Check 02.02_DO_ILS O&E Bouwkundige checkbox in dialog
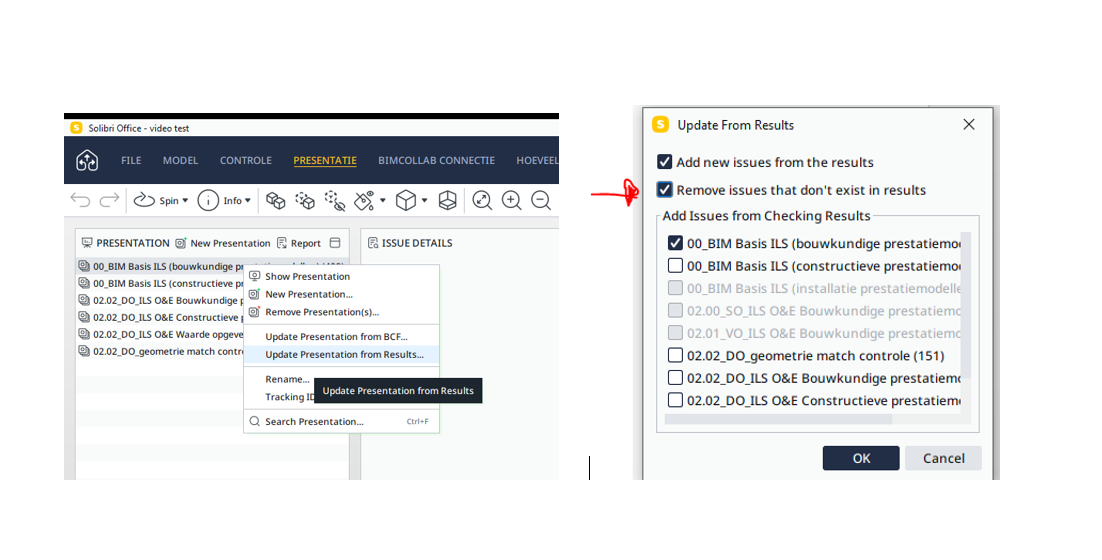1102x560 pixels. (x=675, y=378)
